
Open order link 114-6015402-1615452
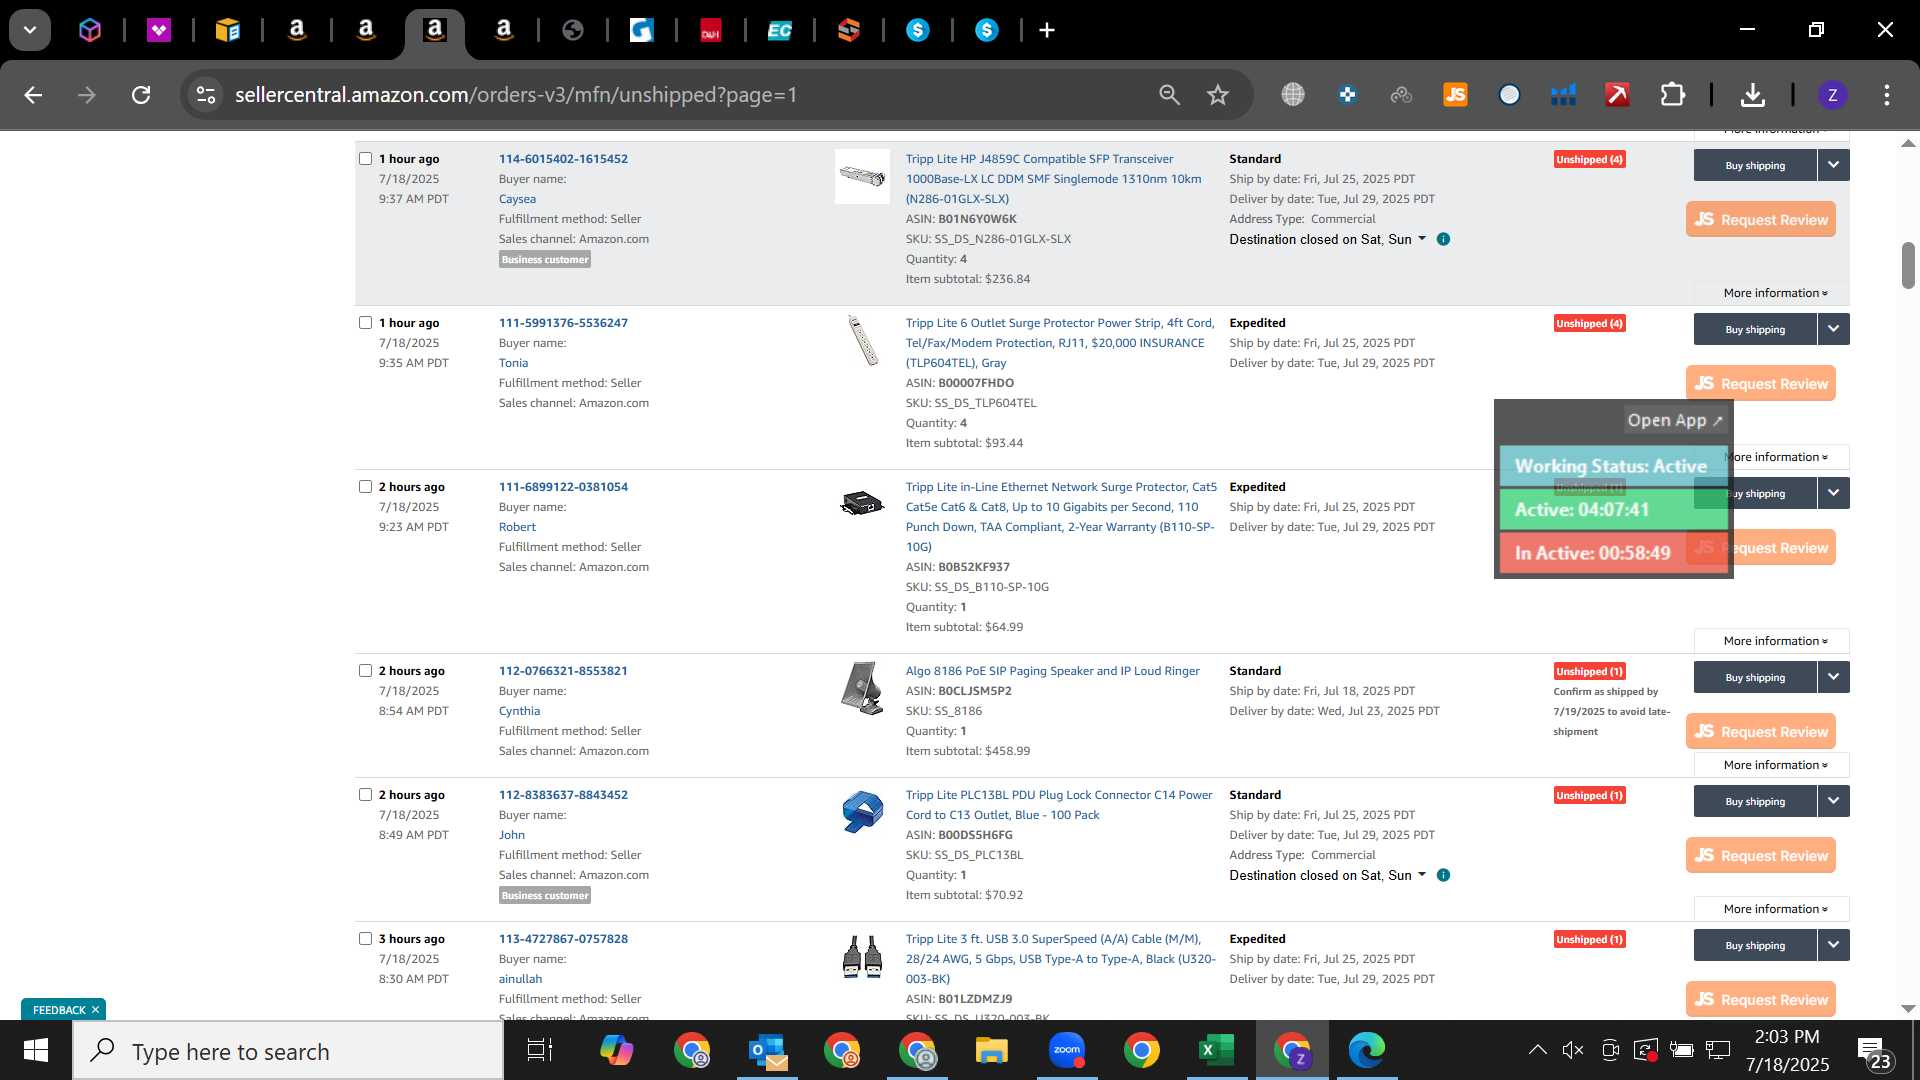coord(563,159)
